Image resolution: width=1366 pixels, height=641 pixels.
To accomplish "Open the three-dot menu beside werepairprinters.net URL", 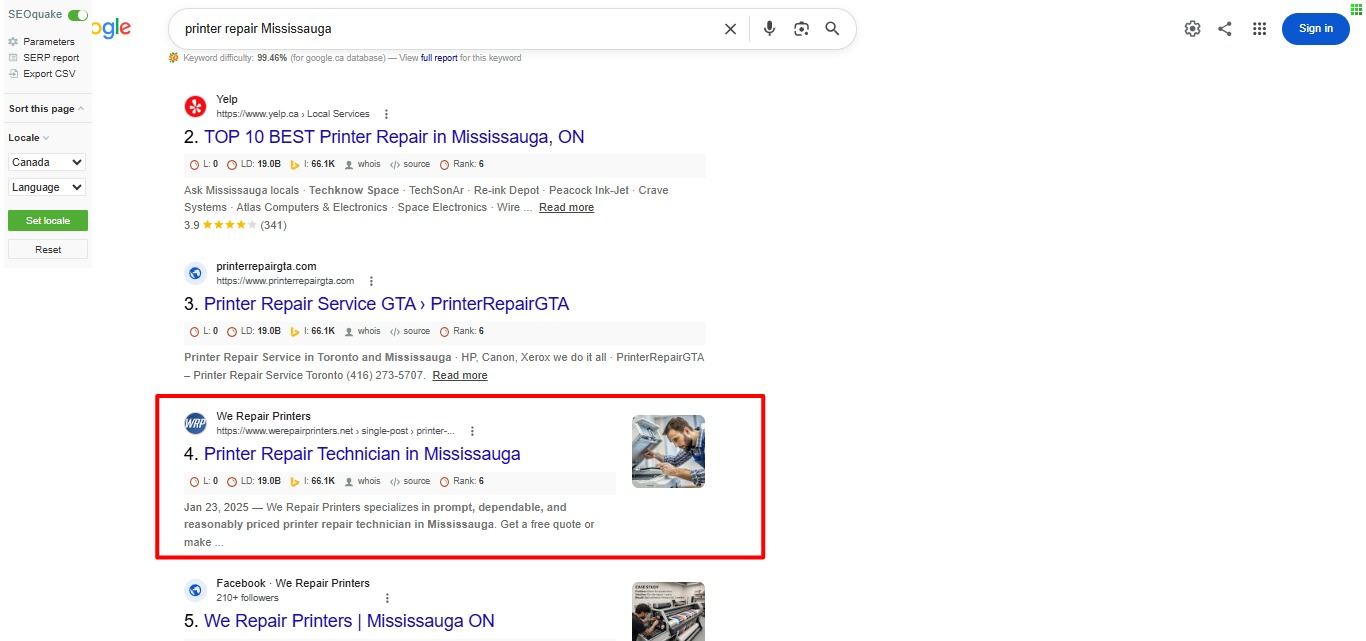I will pos(472,431).
